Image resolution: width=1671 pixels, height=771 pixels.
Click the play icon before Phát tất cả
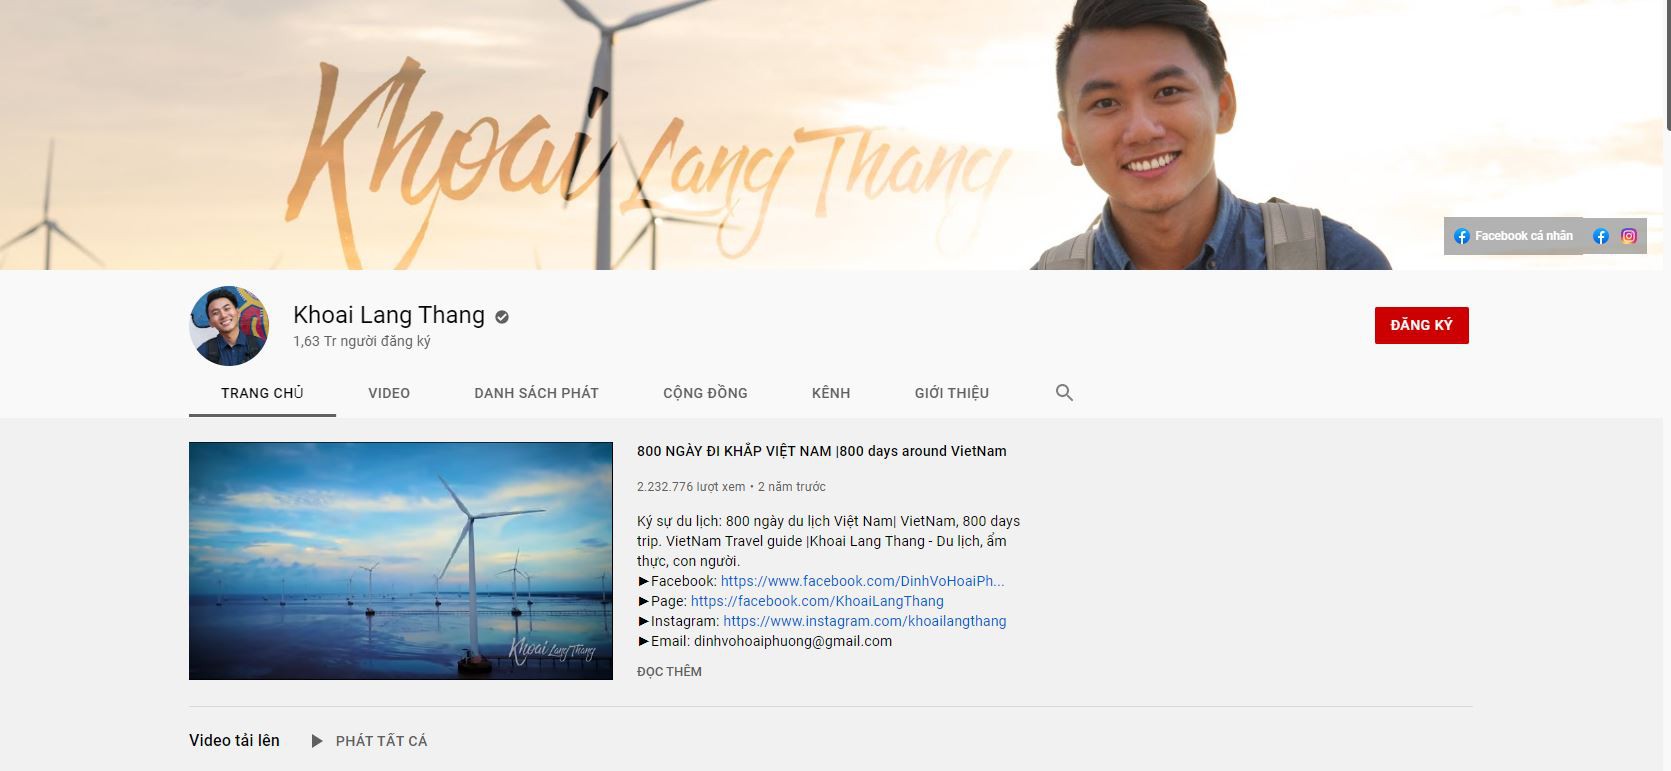(x=317, y=741)
